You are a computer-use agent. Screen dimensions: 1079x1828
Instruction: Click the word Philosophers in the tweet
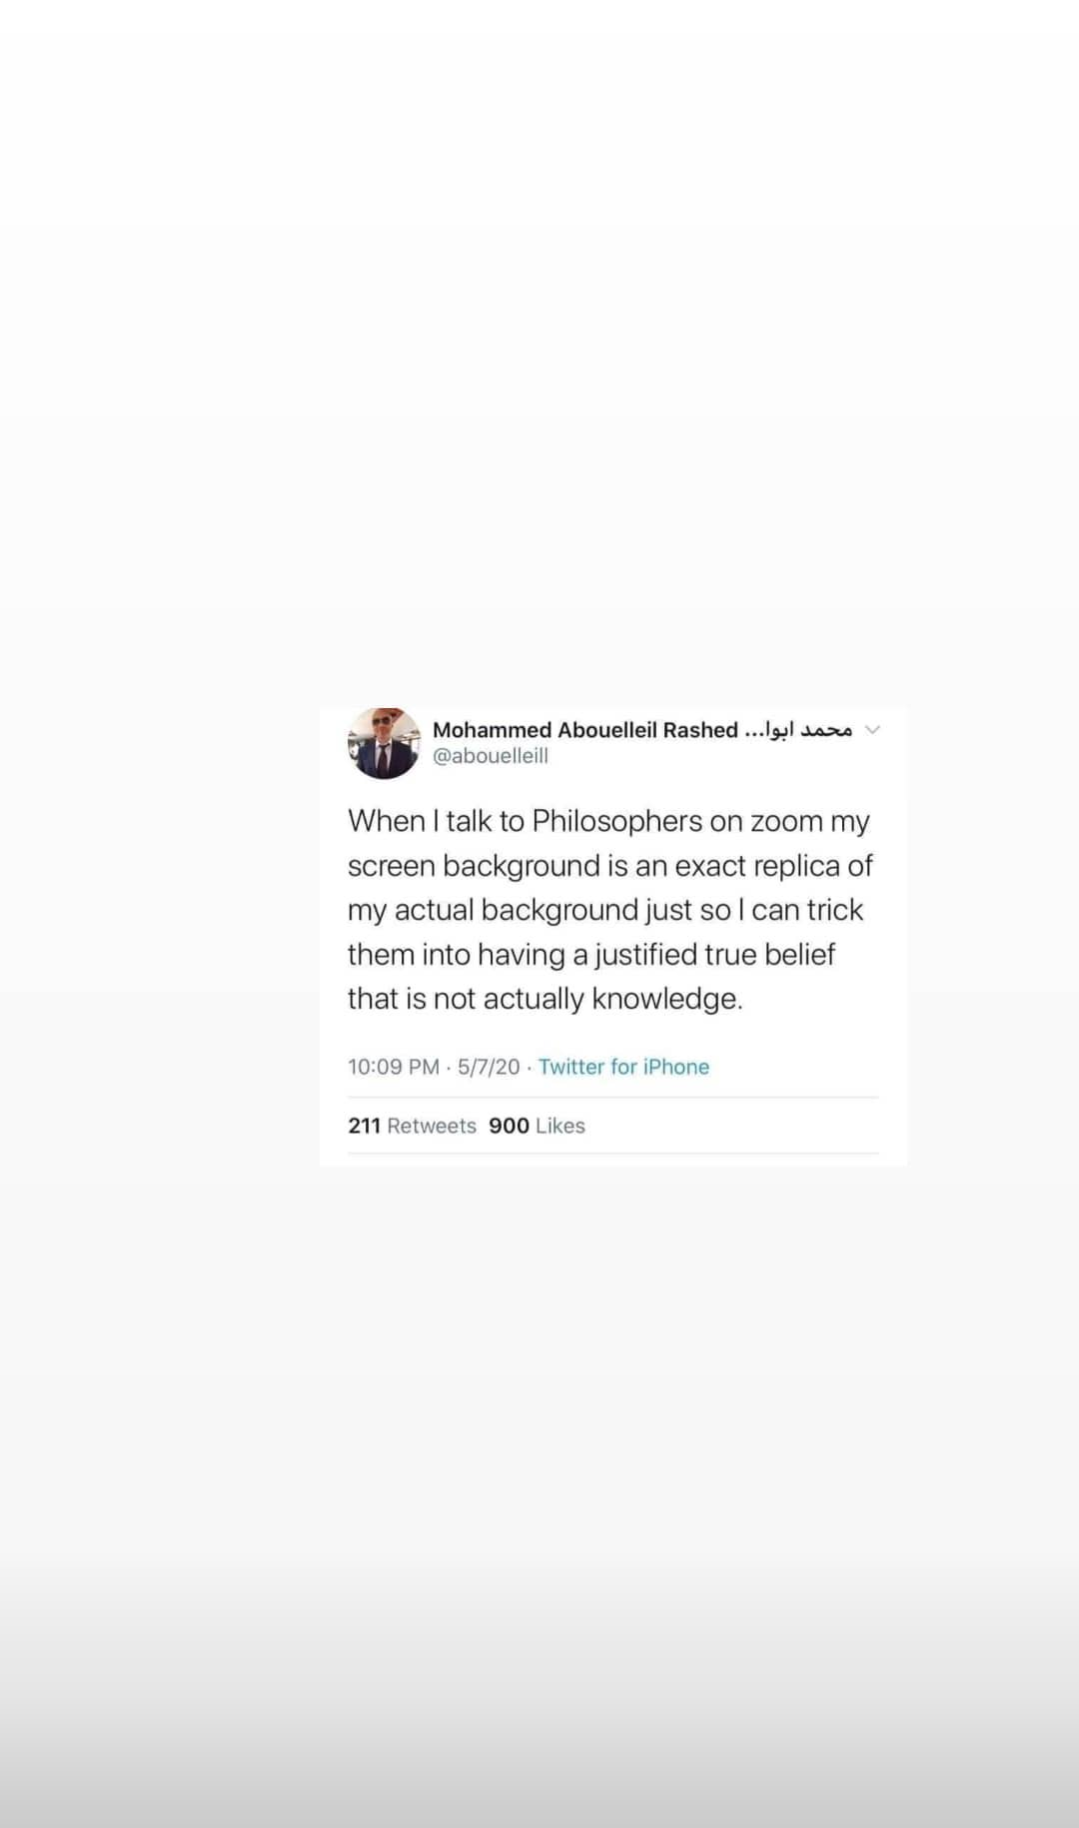[x=617, y=821]
